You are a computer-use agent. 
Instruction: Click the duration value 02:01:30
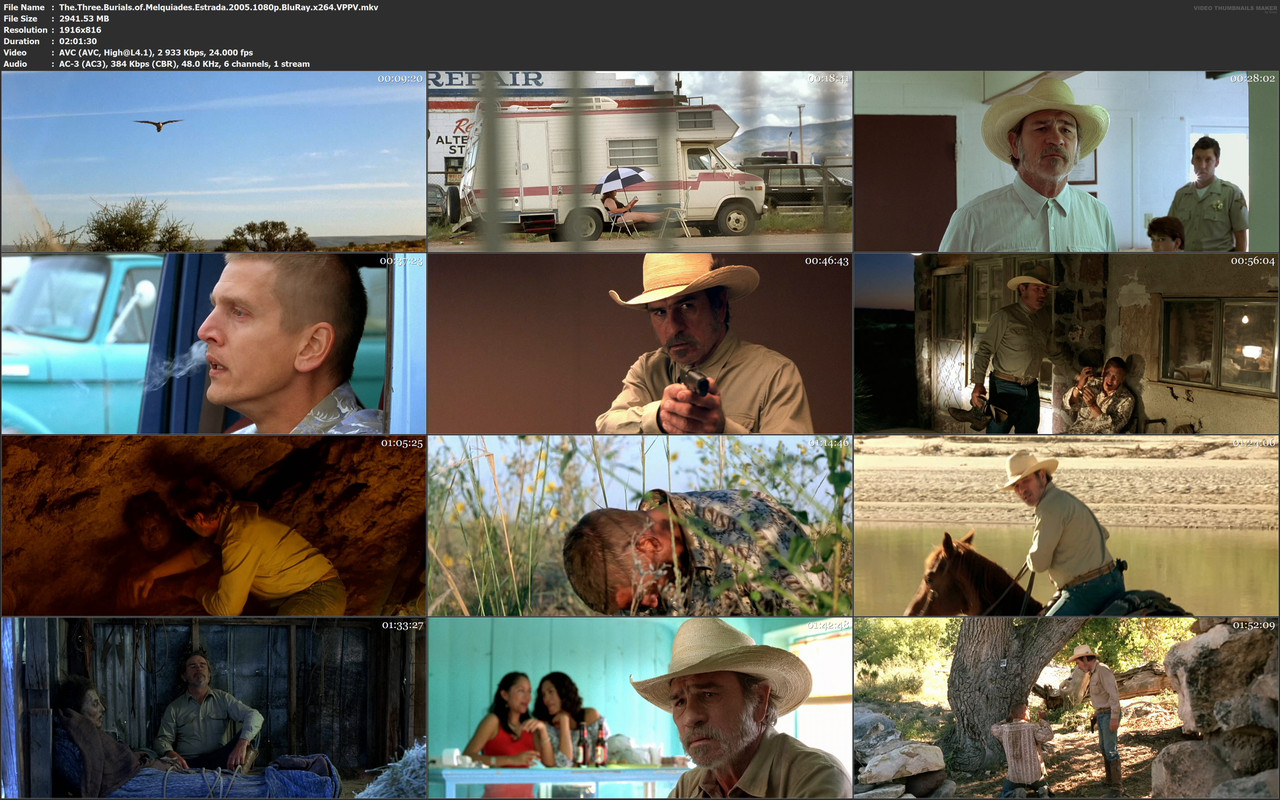coord(78,41)
